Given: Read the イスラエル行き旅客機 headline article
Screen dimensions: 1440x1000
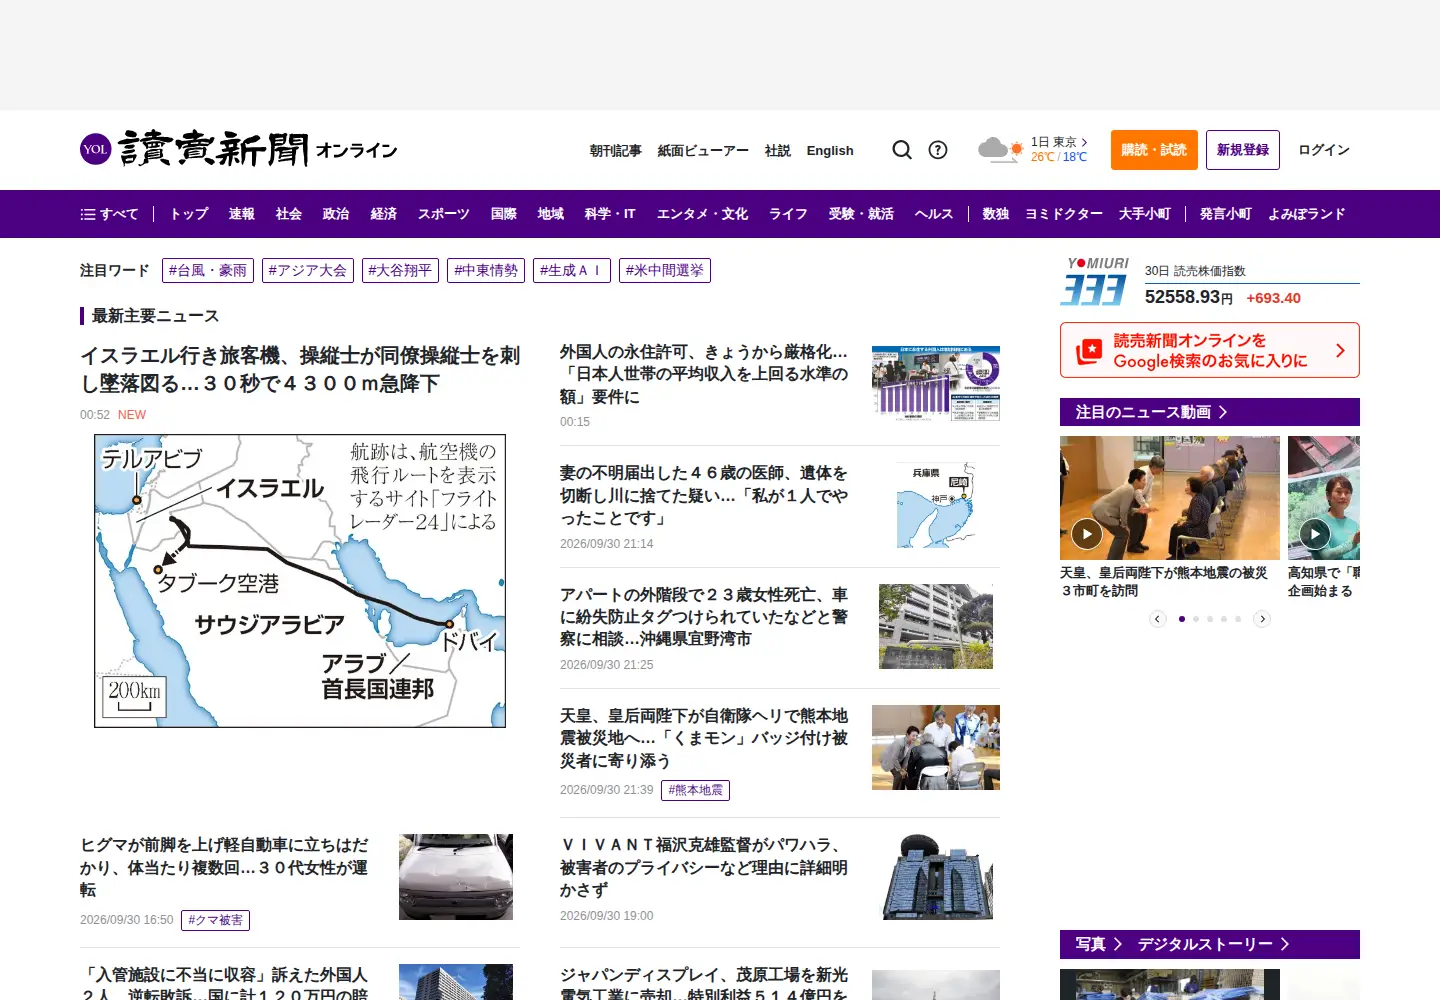Looking at the screenshot, I should tap(300, 369).
